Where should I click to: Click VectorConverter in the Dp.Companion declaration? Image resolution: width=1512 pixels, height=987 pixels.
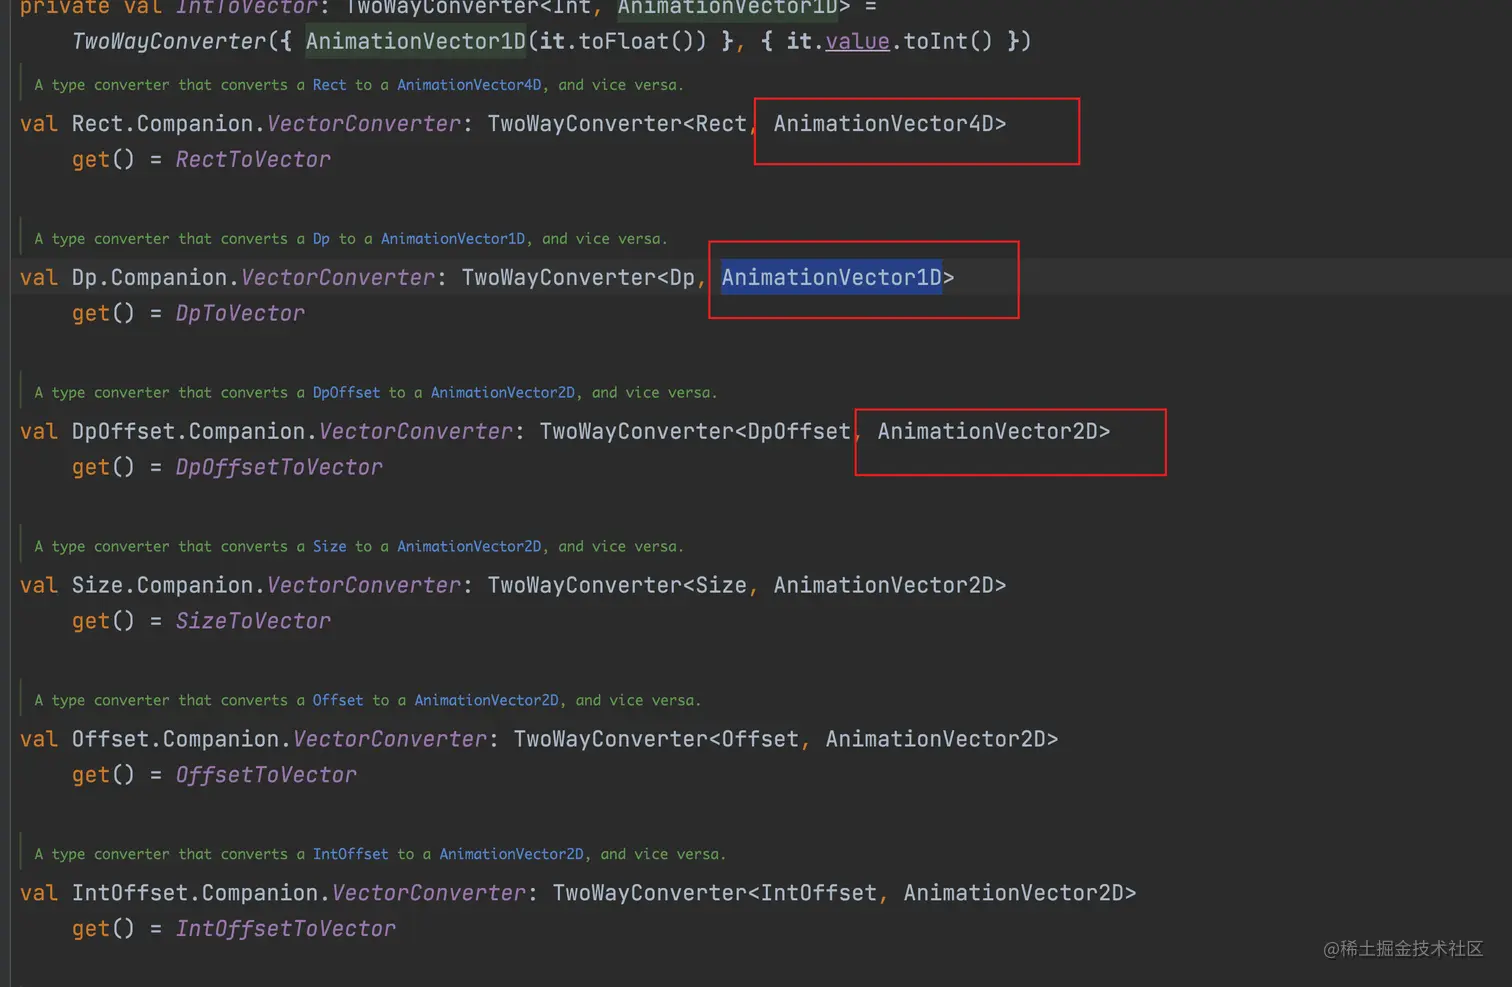(x=338, y=278)
